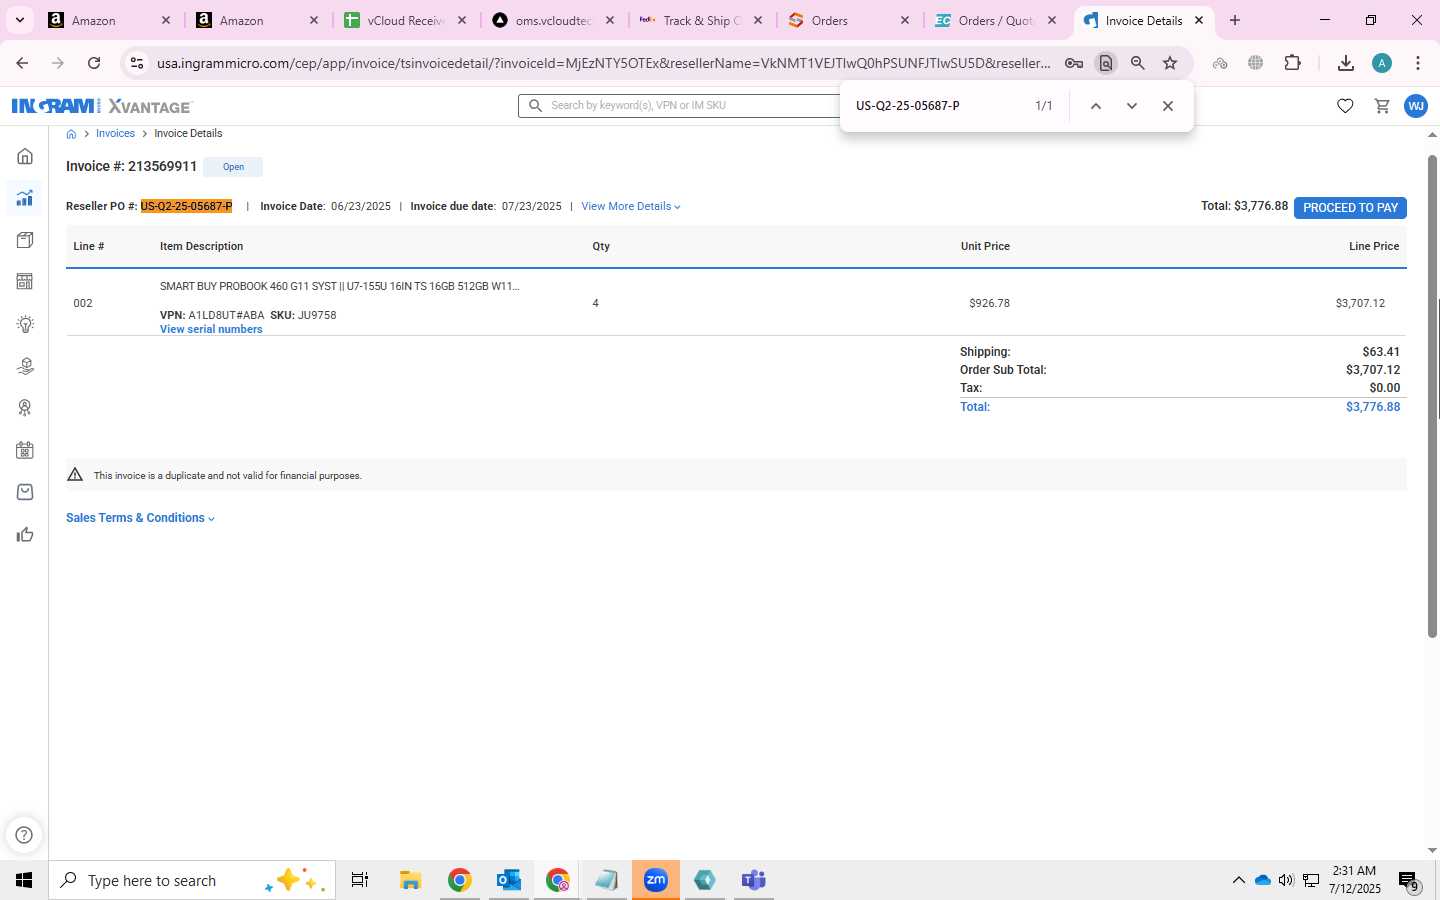The width and height of the screenshot is (1440, 900).
Task: Click the product box sidebar icon
Action: [25, 240]
